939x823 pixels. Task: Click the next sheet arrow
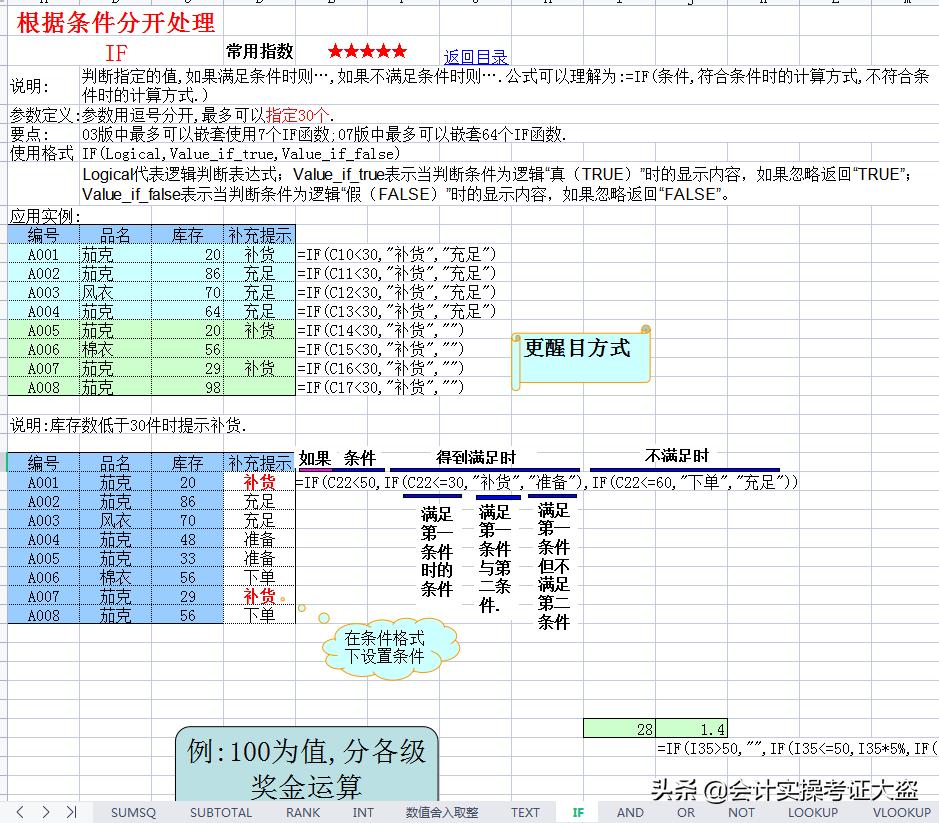coord(46,813)
